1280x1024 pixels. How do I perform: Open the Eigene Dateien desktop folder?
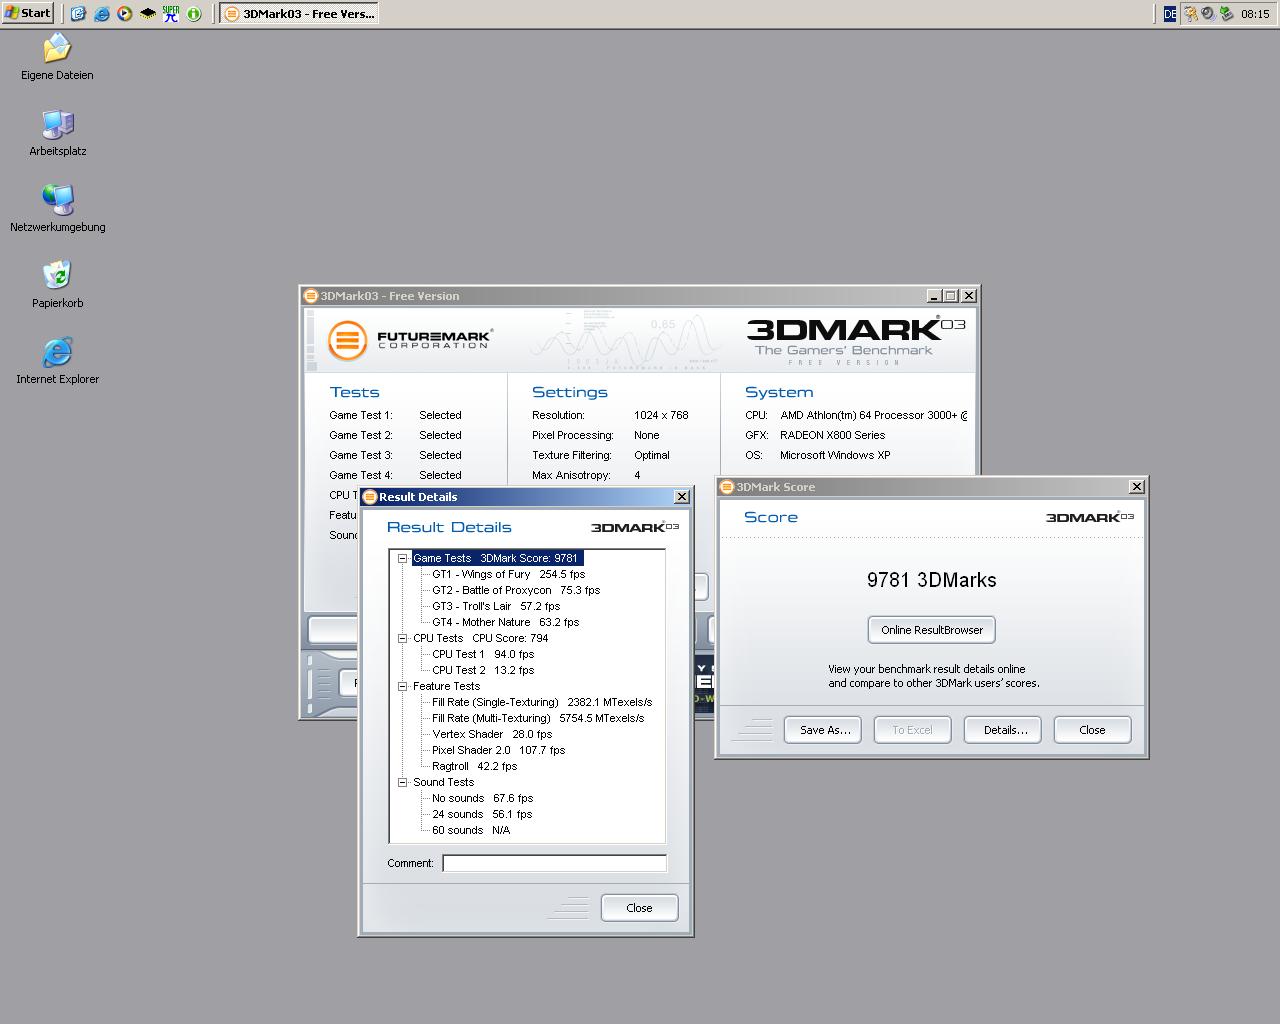(x=57, y=57)
